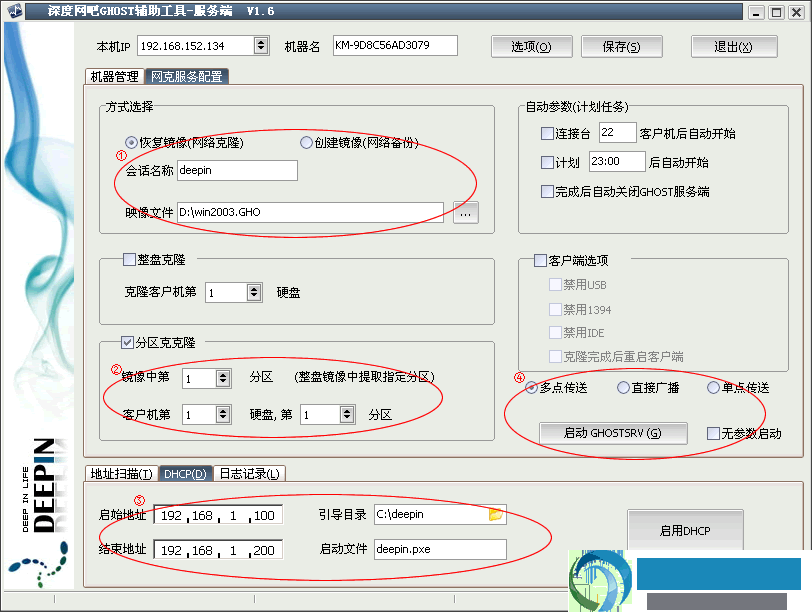Open the DHCP(D) tab
The image size is (812, 612).
[x=185, y=473]
